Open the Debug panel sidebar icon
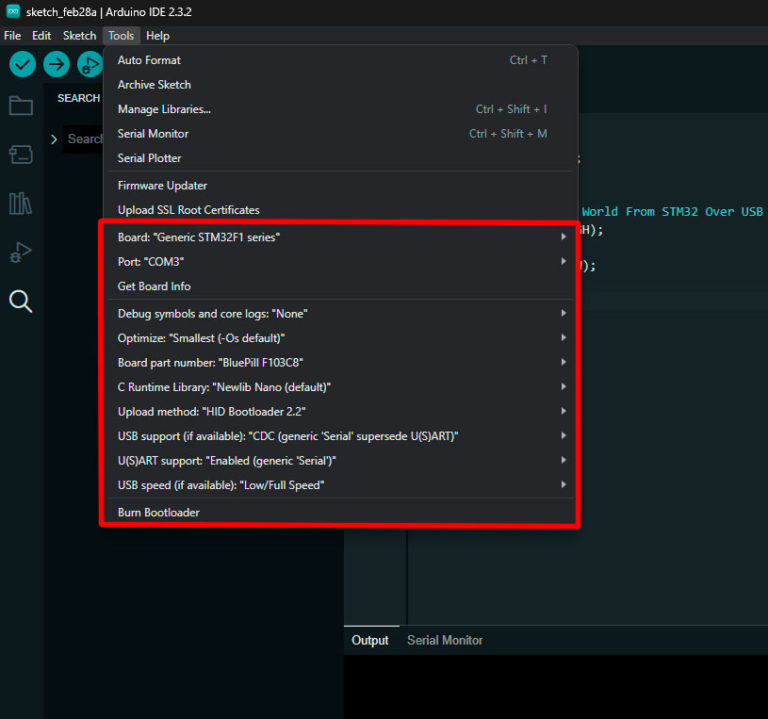 (x=20, y=252)
